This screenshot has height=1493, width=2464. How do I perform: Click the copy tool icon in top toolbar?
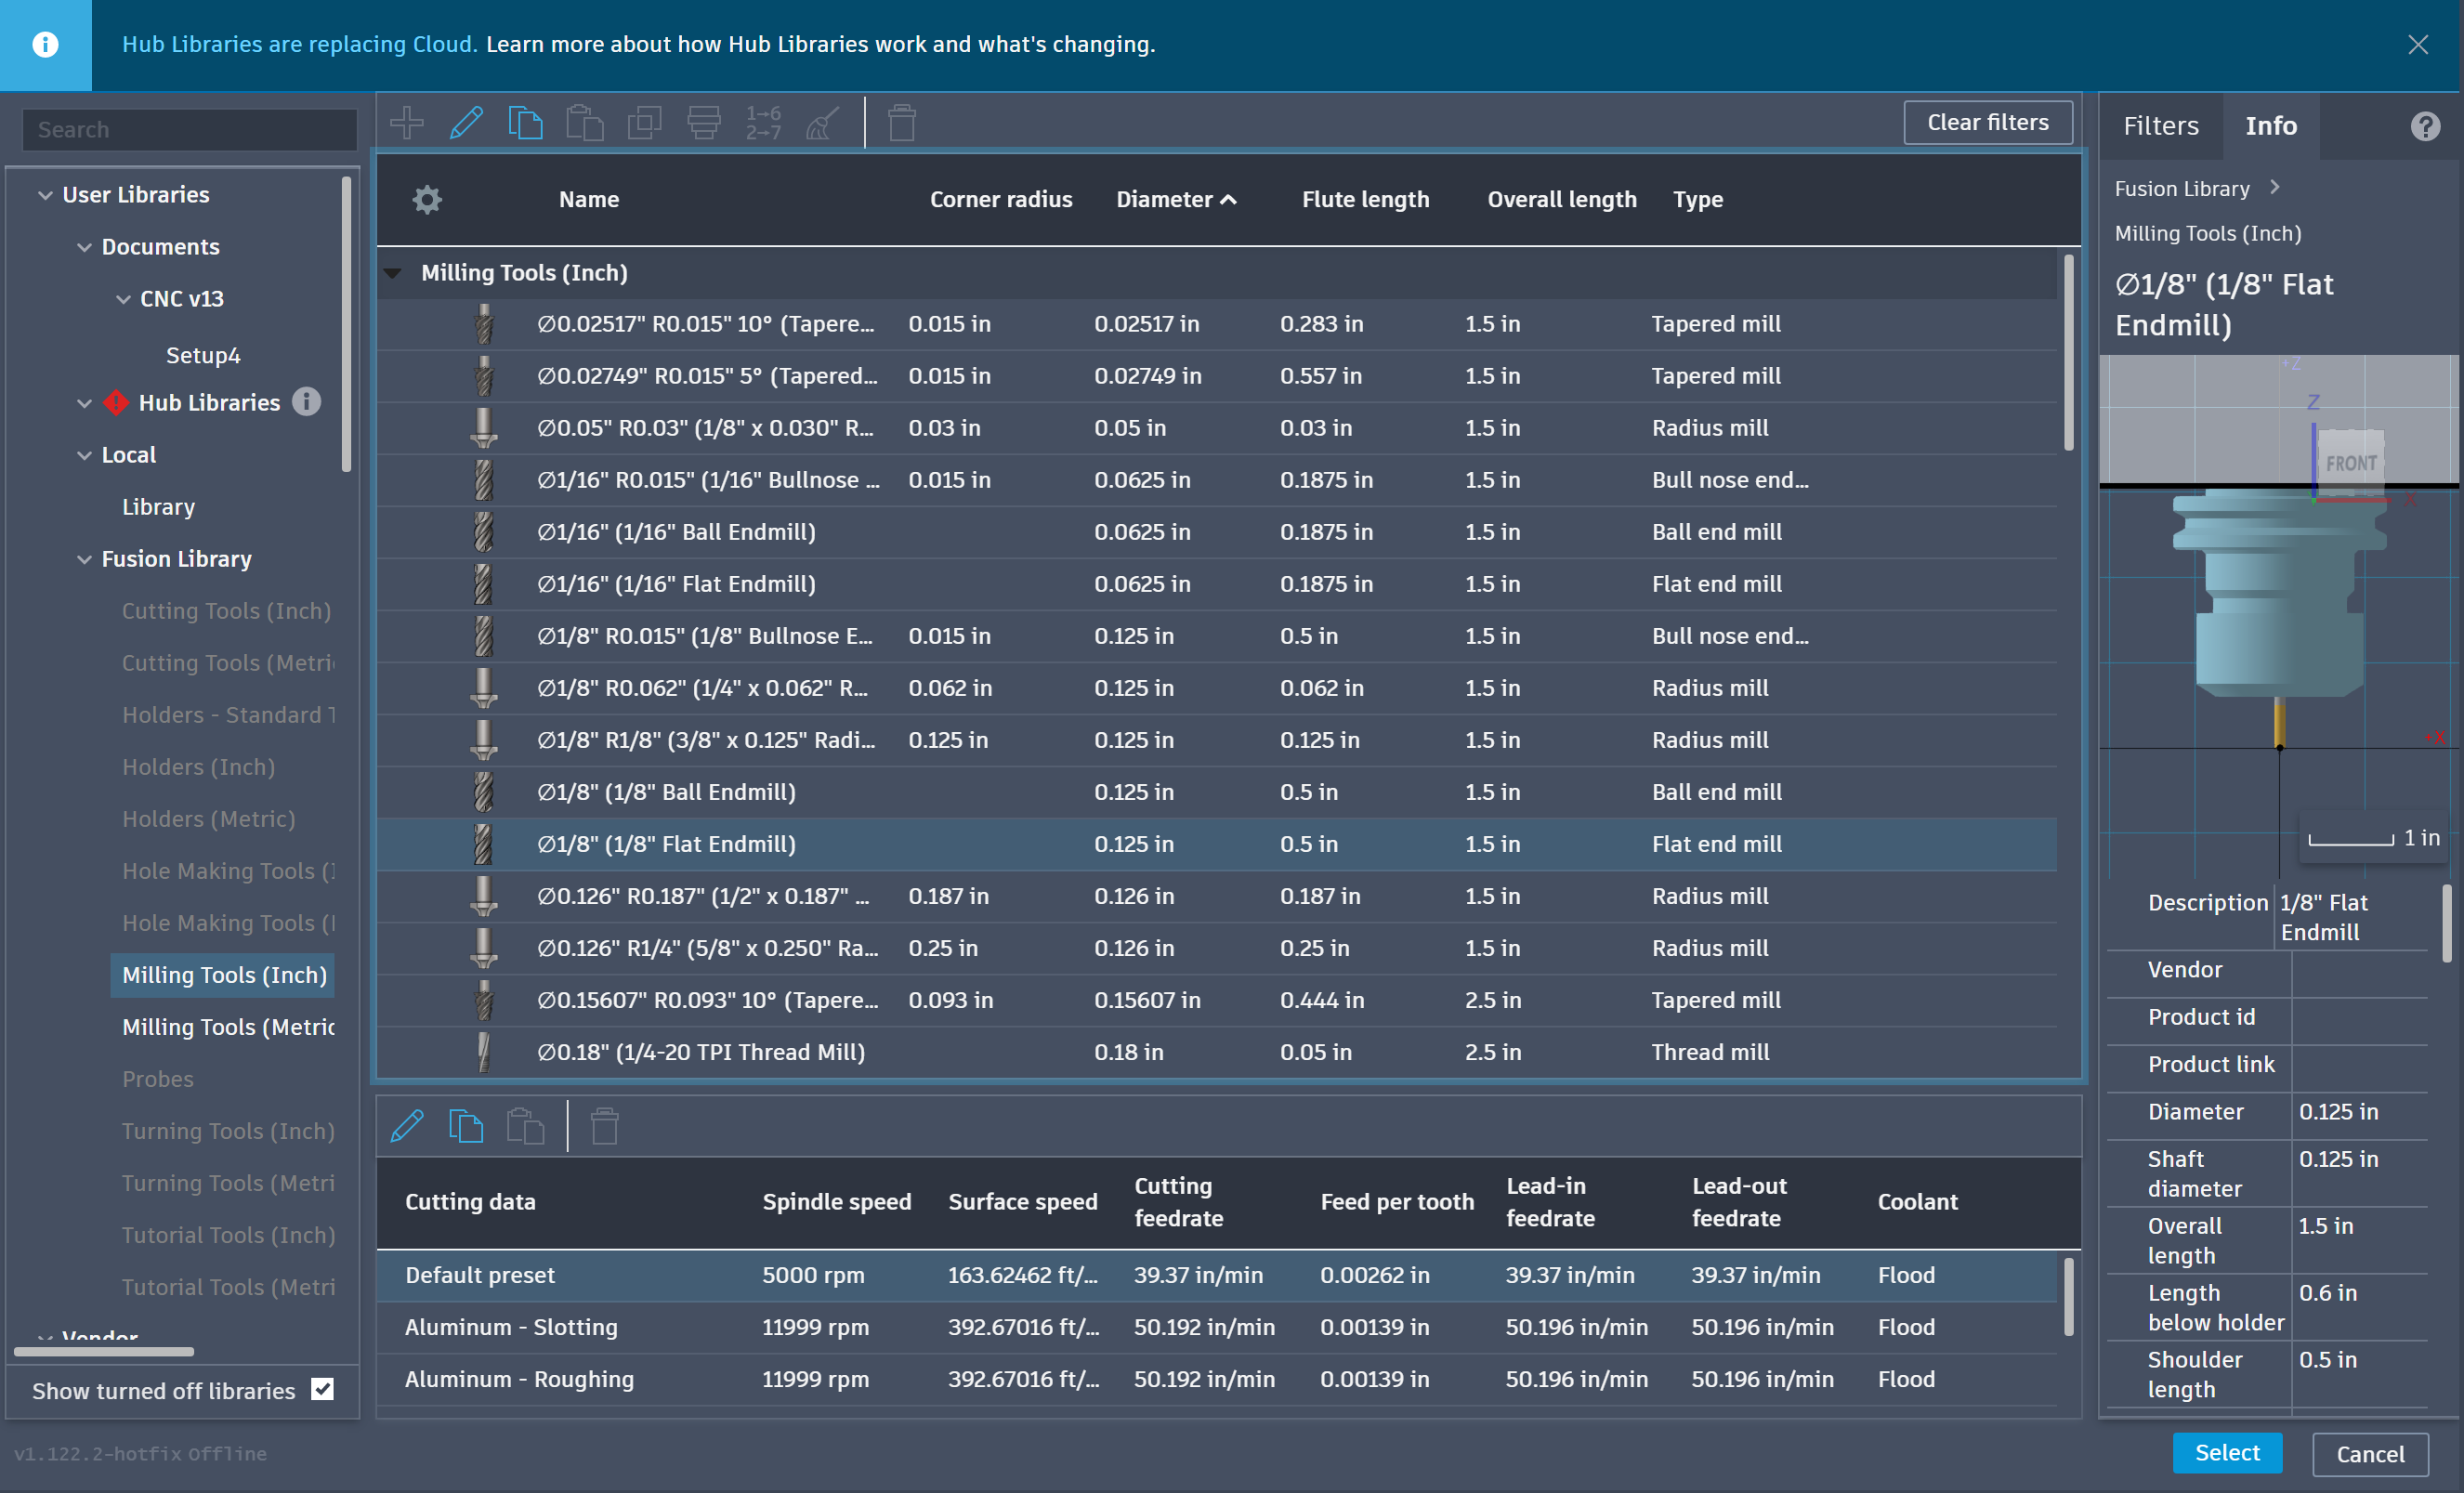pos(525,123)
